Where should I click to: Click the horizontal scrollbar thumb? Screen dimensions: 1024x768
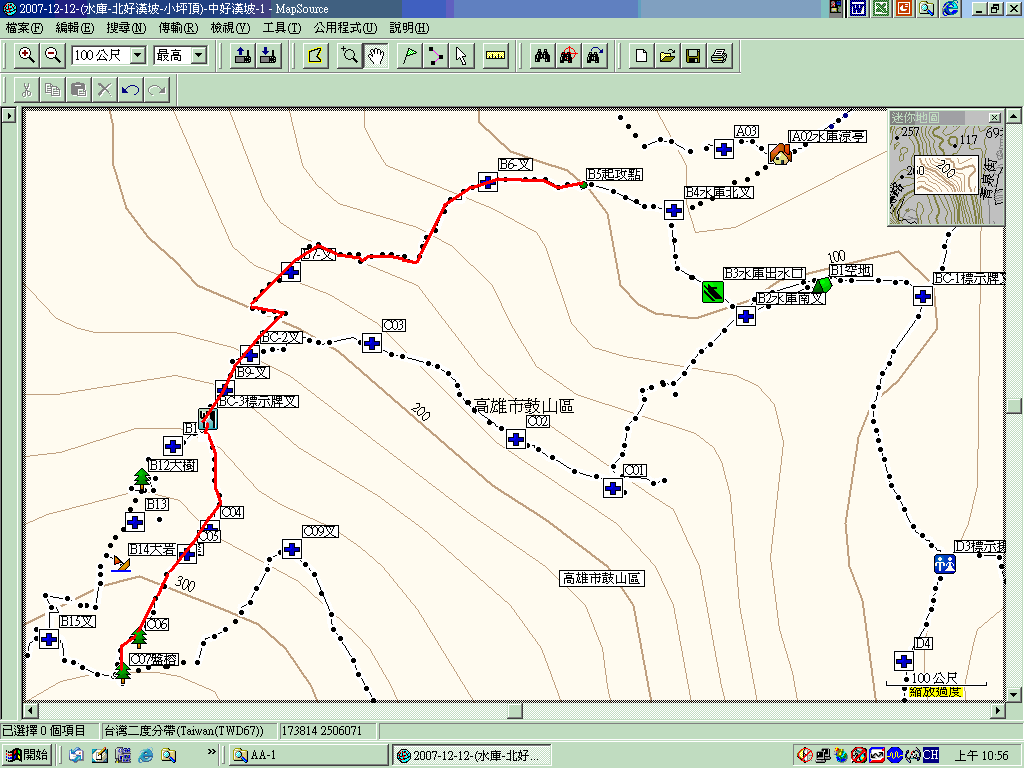[515, 710]
